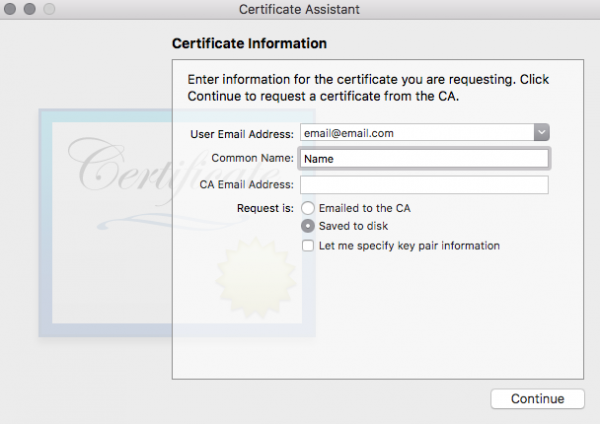Click the red close window button
Viewport: 600px width, 424px height.
click(x=12, y=10)
